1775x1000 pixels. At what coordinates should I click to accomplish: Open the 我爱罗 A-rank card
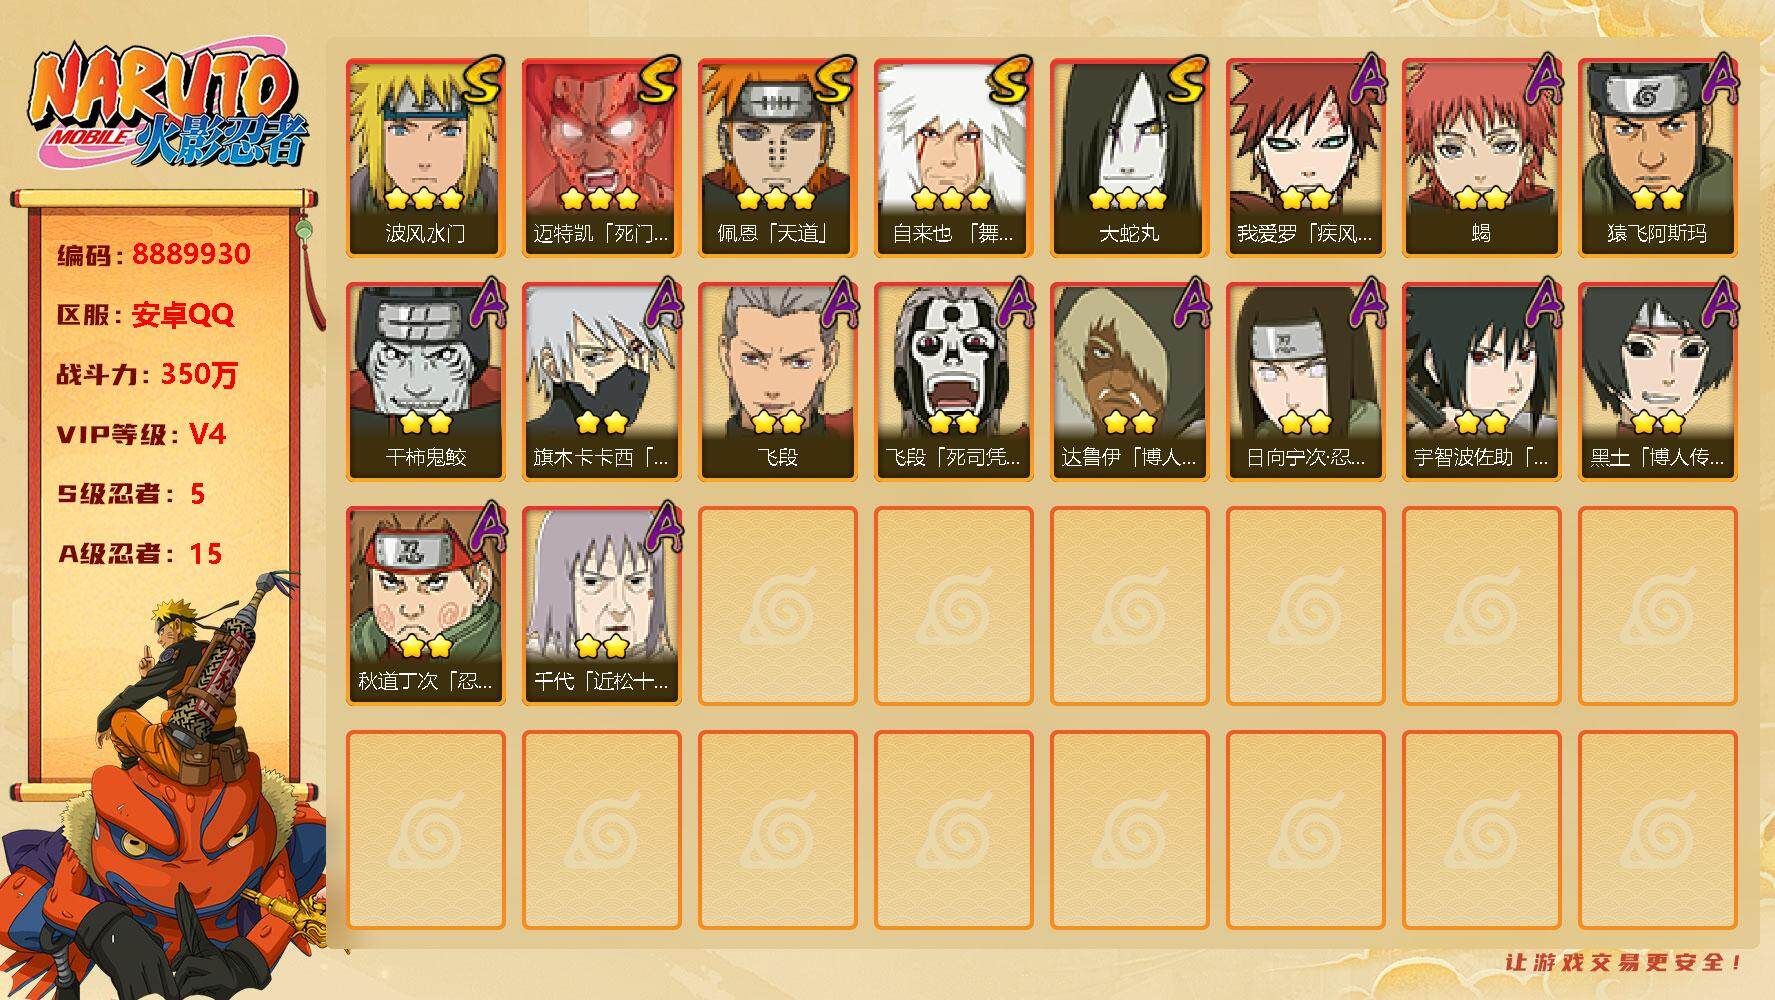1306,158
